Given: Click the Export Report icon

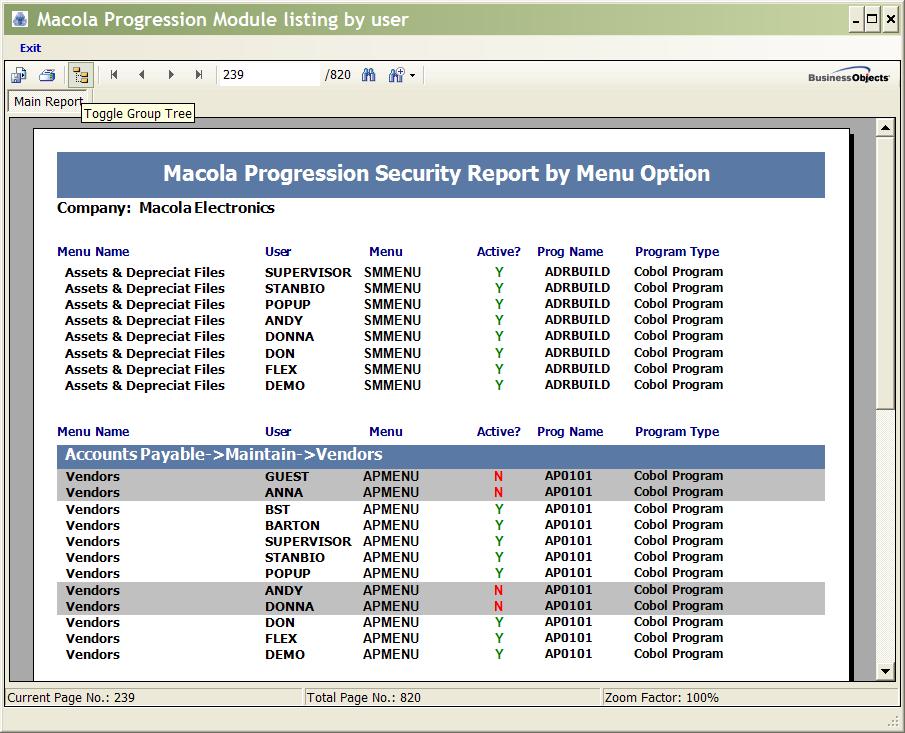Looking at the screenshot, I should pyautogui.click(x=19, y=75).
